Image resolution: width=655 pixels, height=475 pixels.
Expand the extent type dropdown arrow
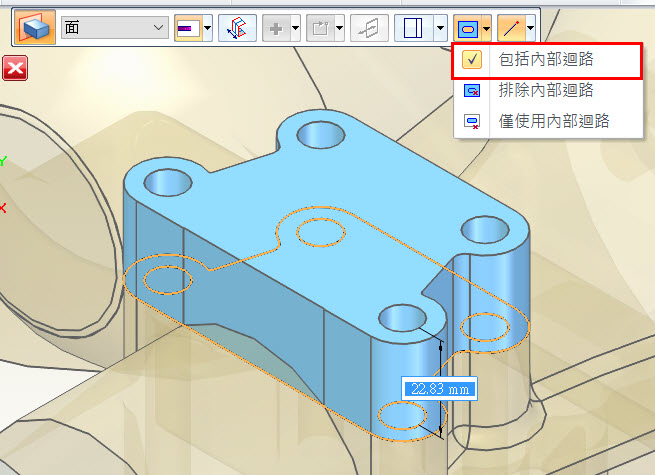pyautogui.click(x=208, y=28)
